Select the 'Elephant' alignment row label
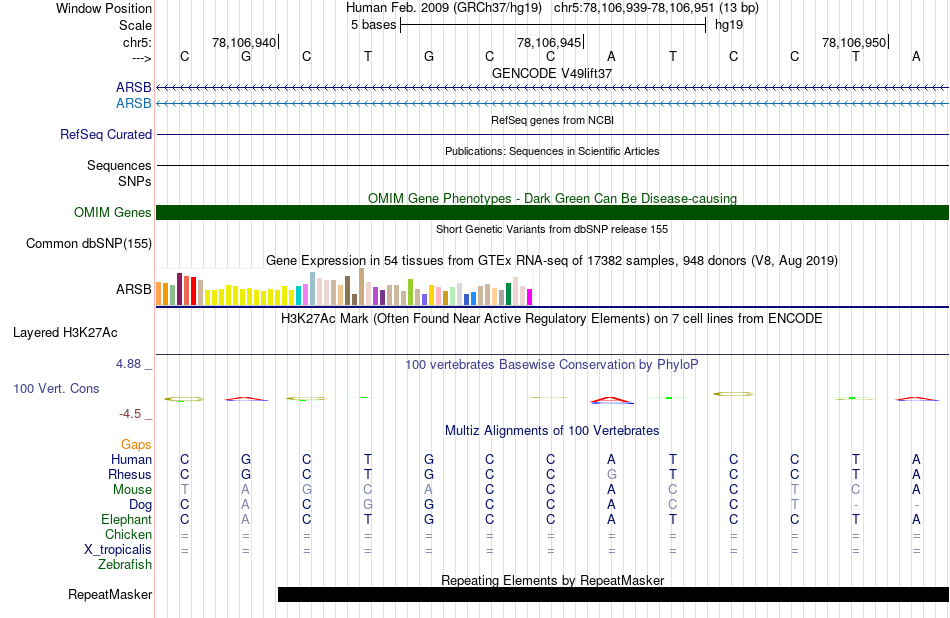 [127, 520]
